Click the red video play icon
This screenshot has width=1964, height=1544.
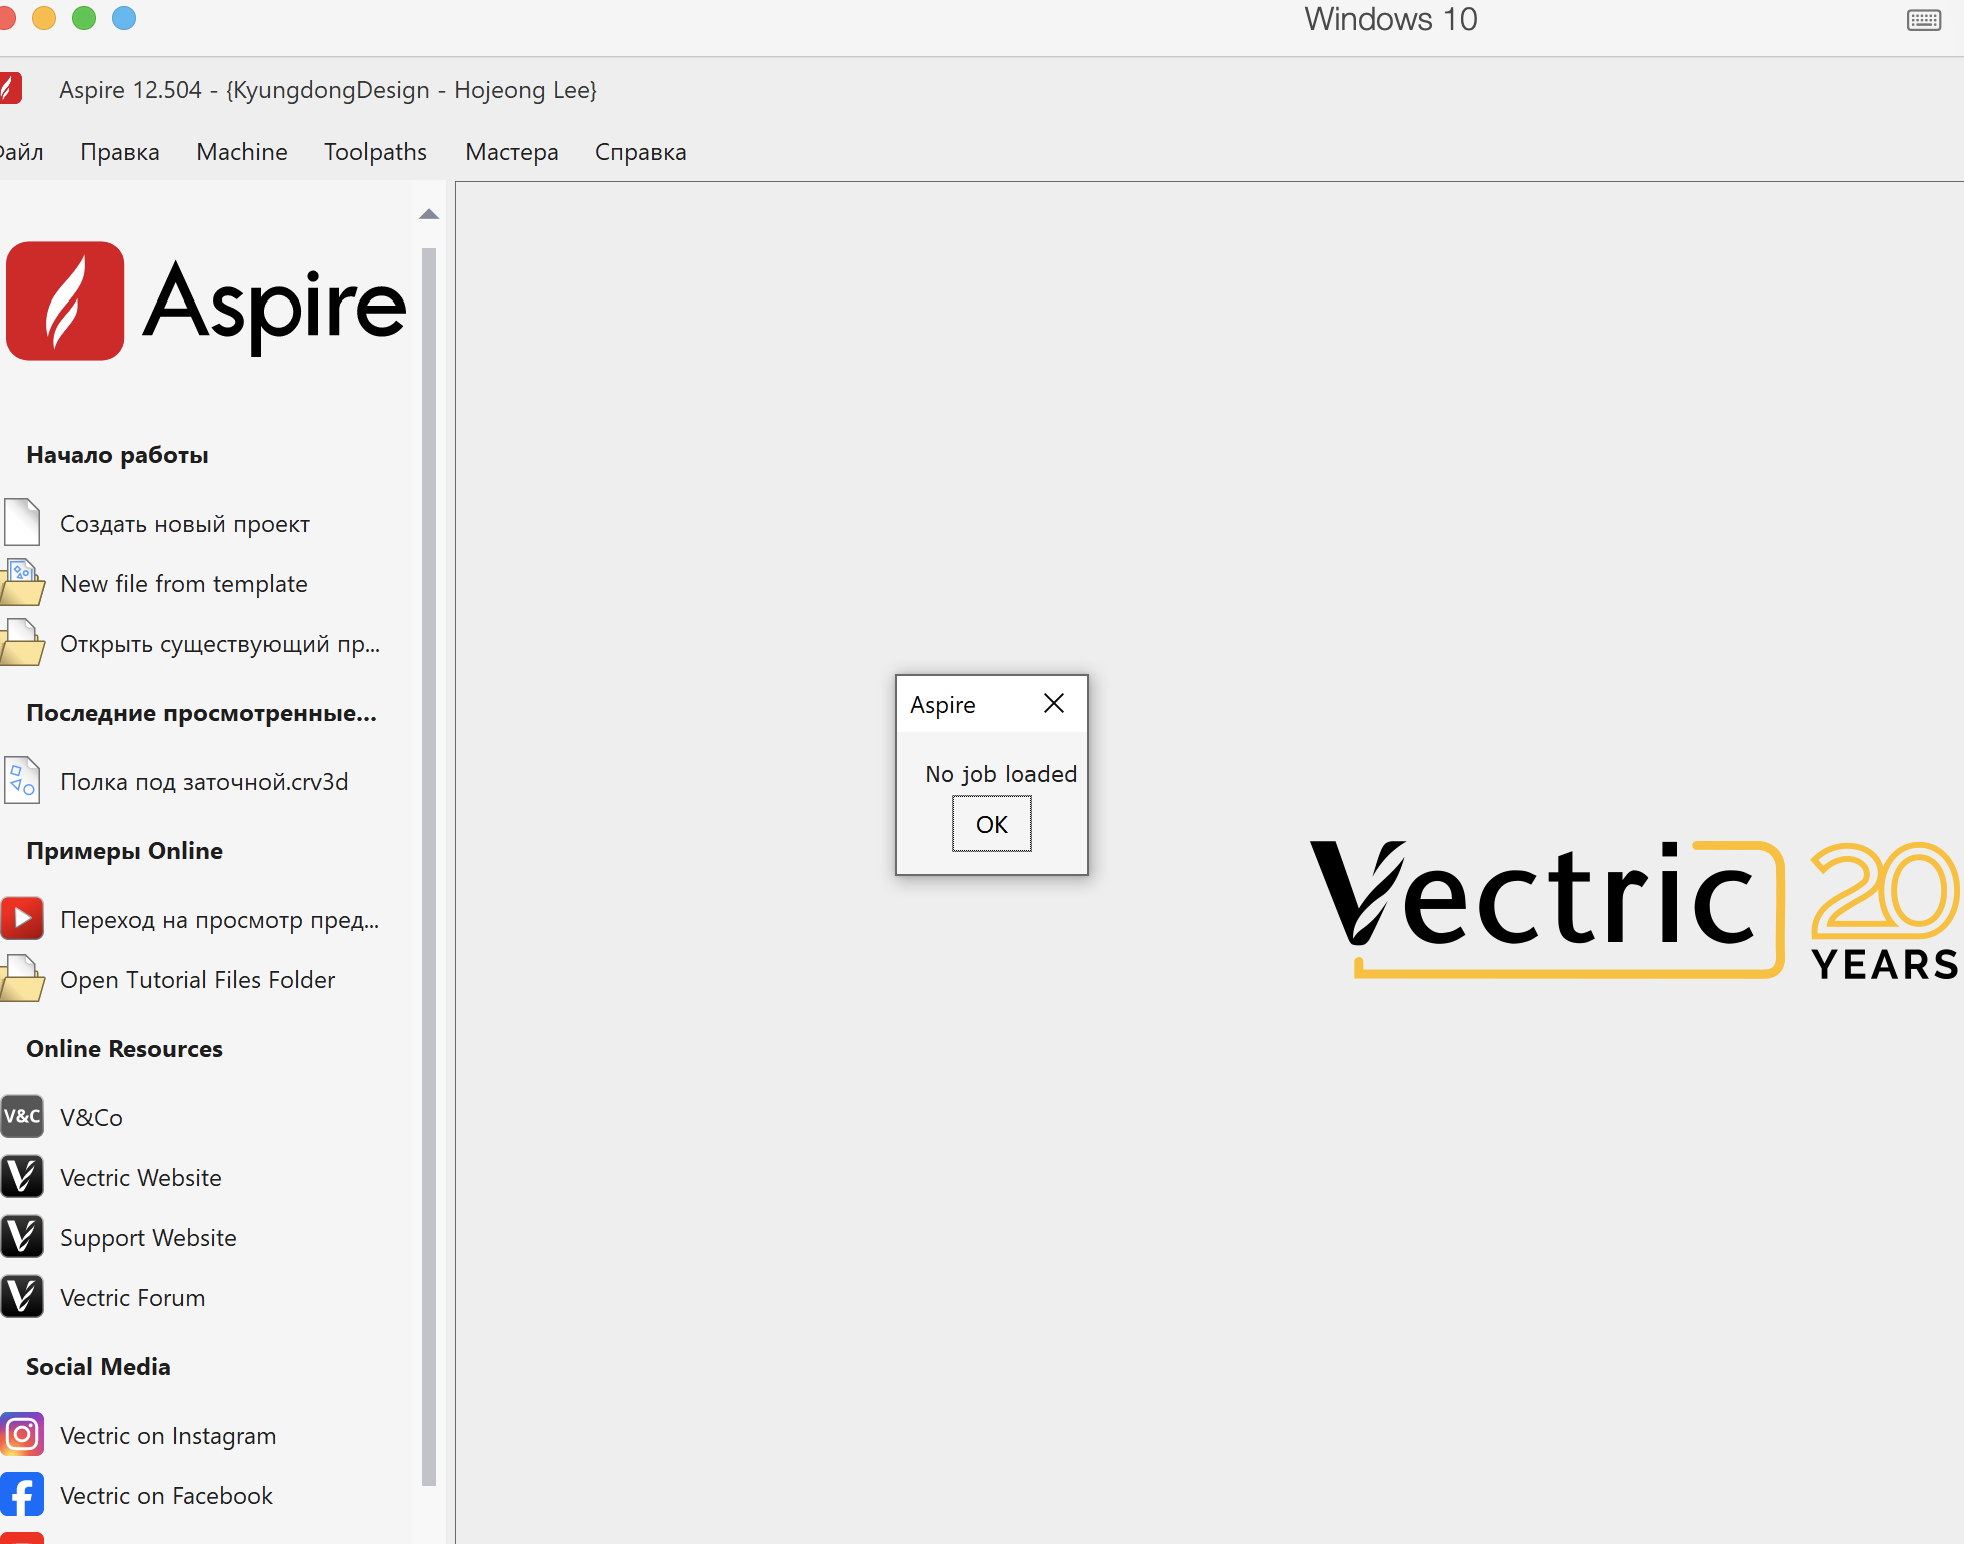(x=22, y=919)
